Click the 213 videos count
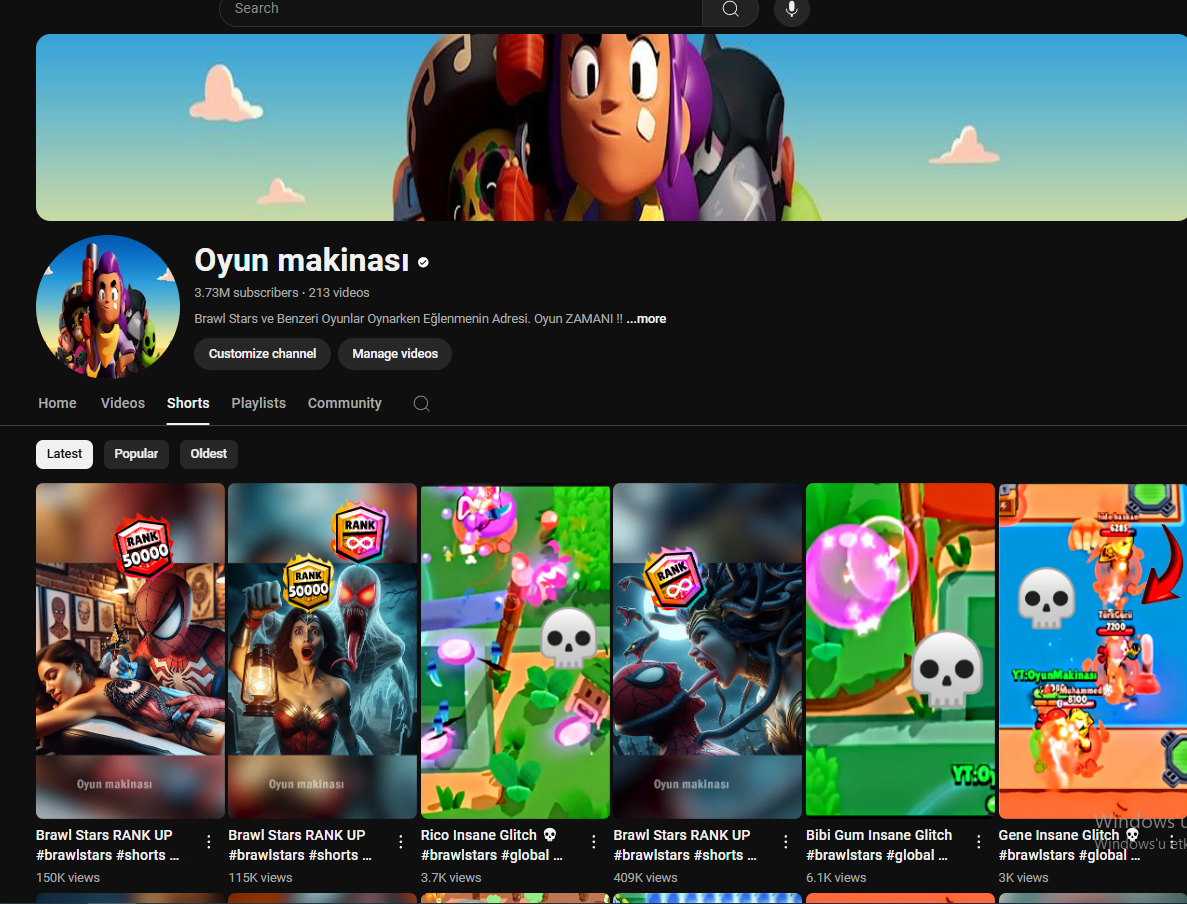The width and height of the screenshot is (1187, 904). tap(339, 292)
